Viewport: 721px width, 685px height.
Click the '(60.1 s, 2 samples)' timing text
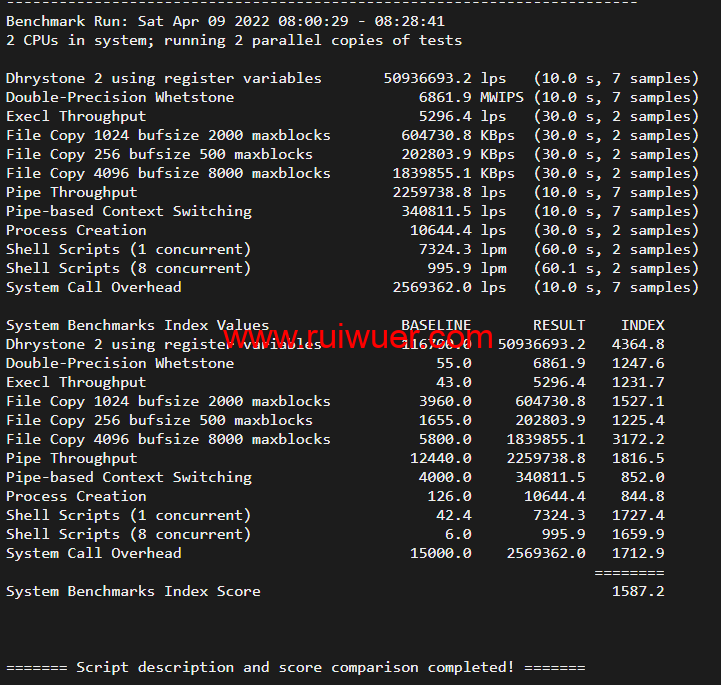click(616, 268)
